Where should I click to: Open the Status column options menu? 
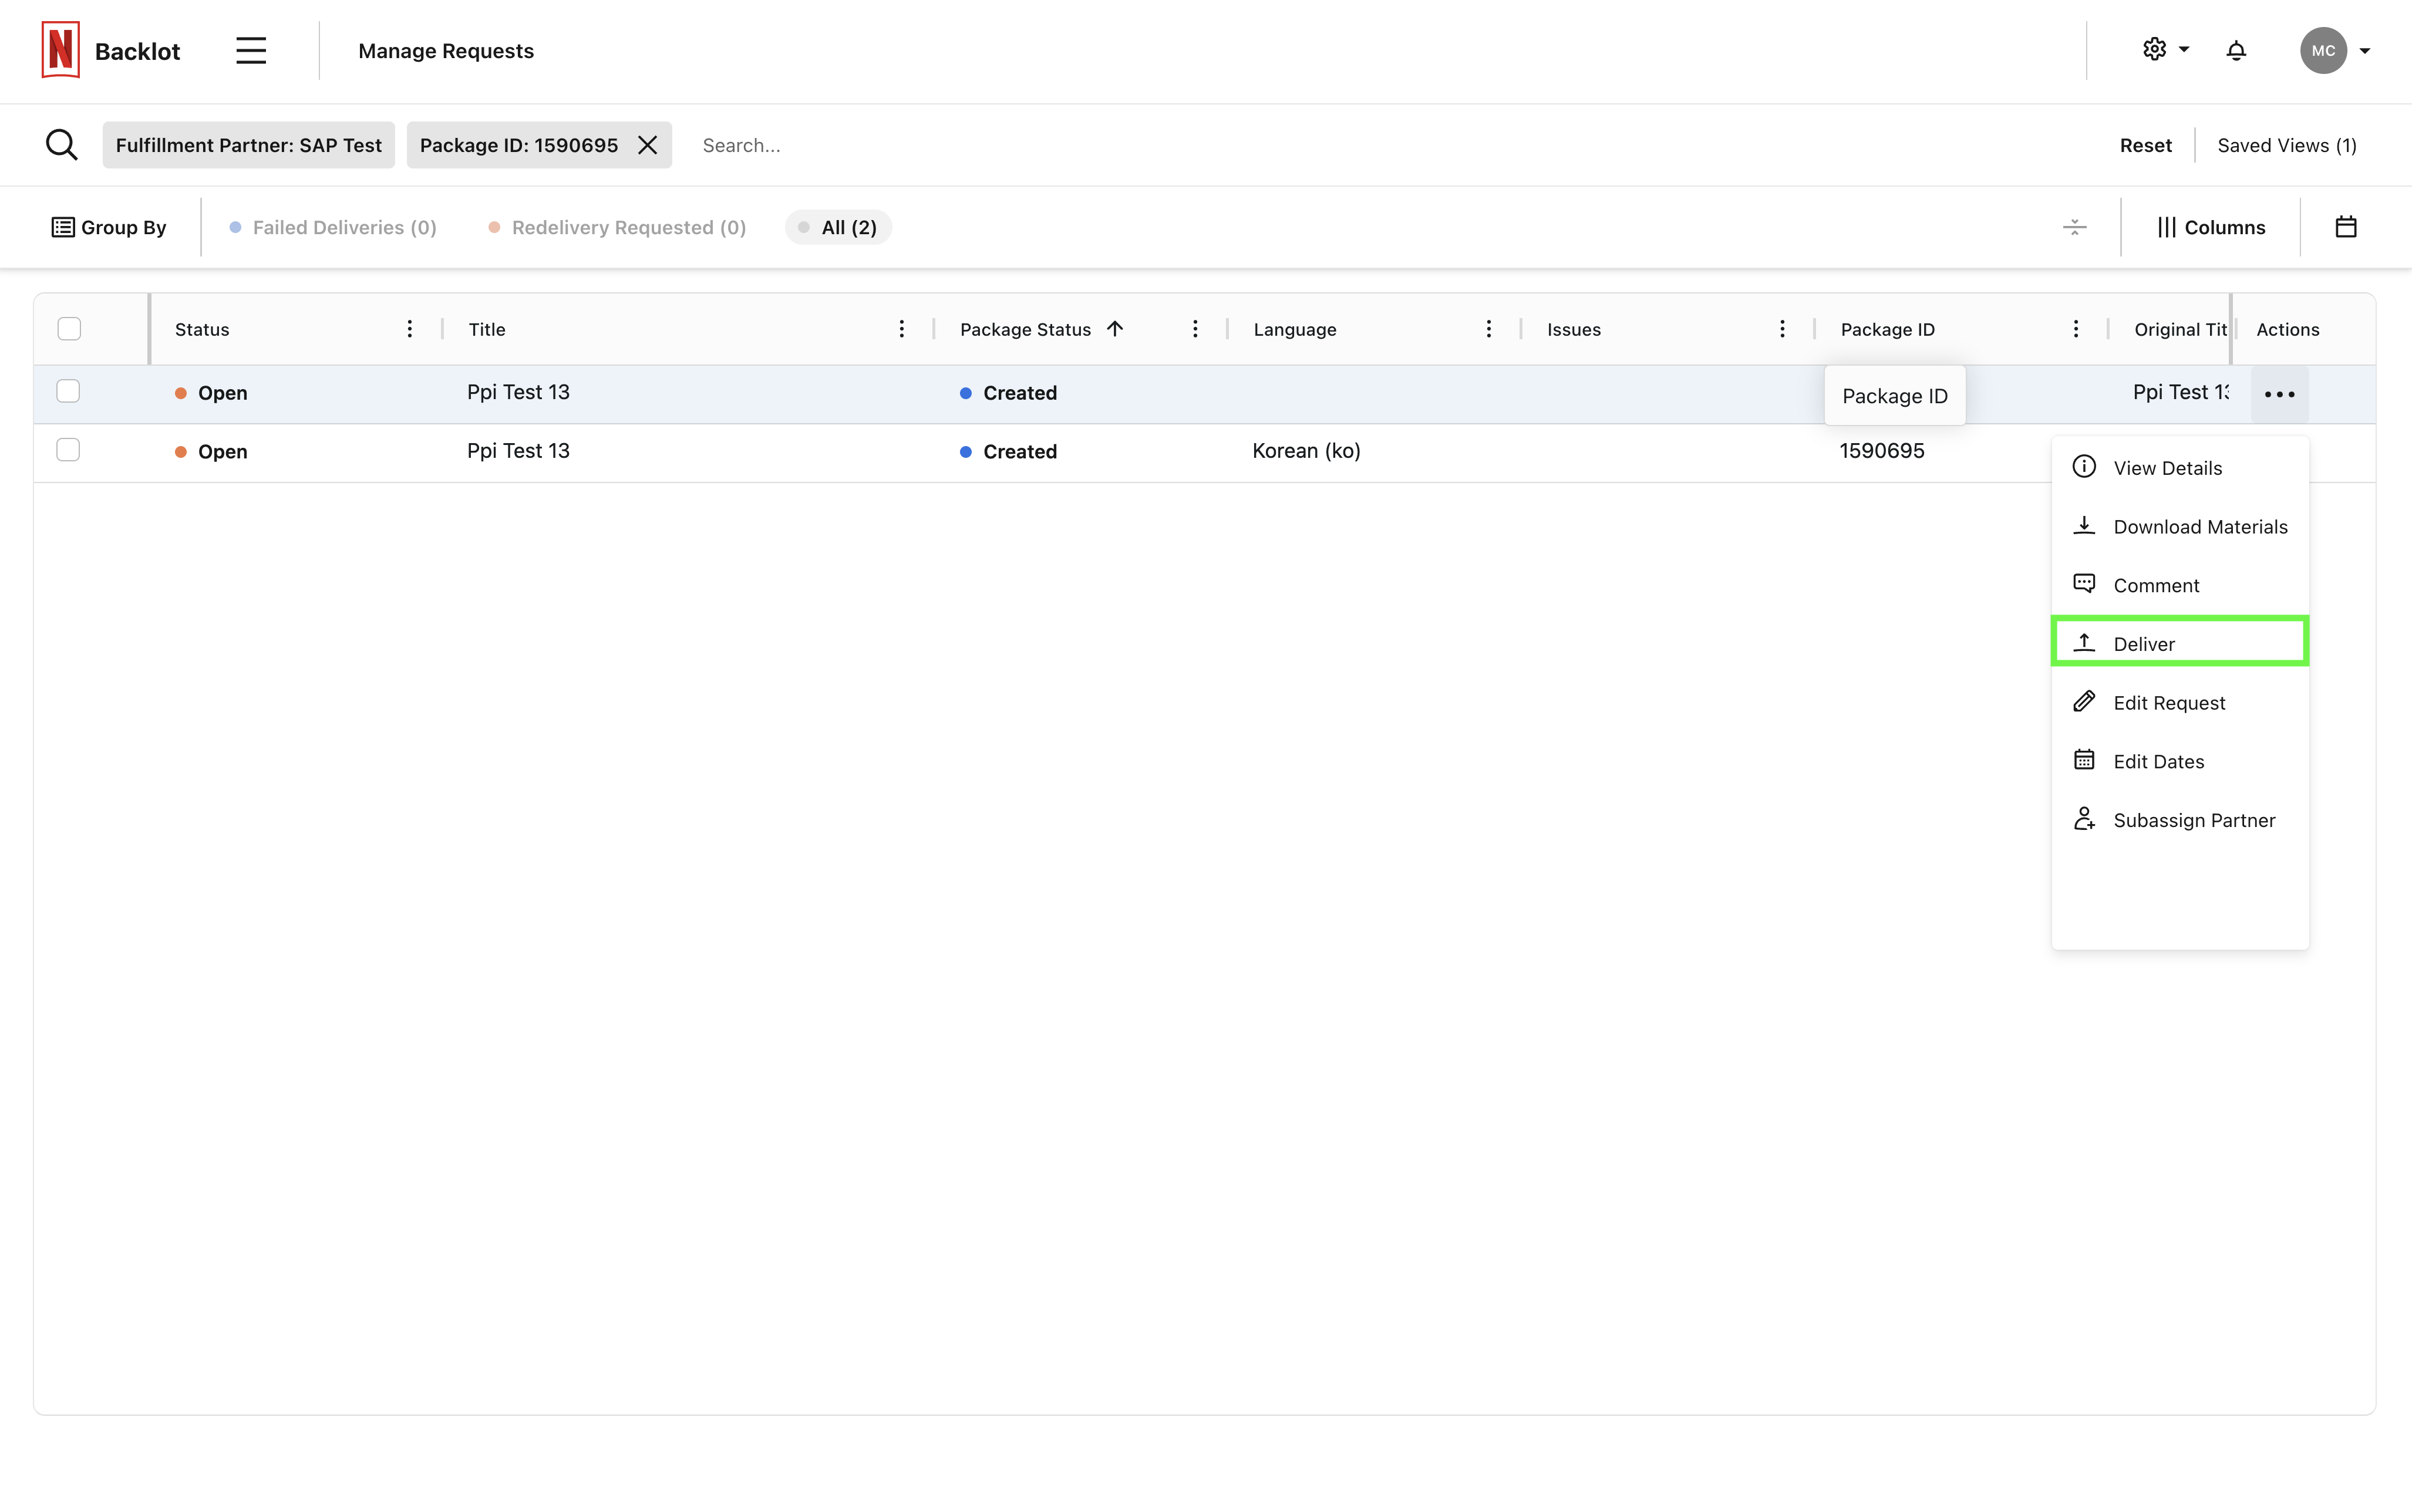pyautogui.click(x=409, y=329)
